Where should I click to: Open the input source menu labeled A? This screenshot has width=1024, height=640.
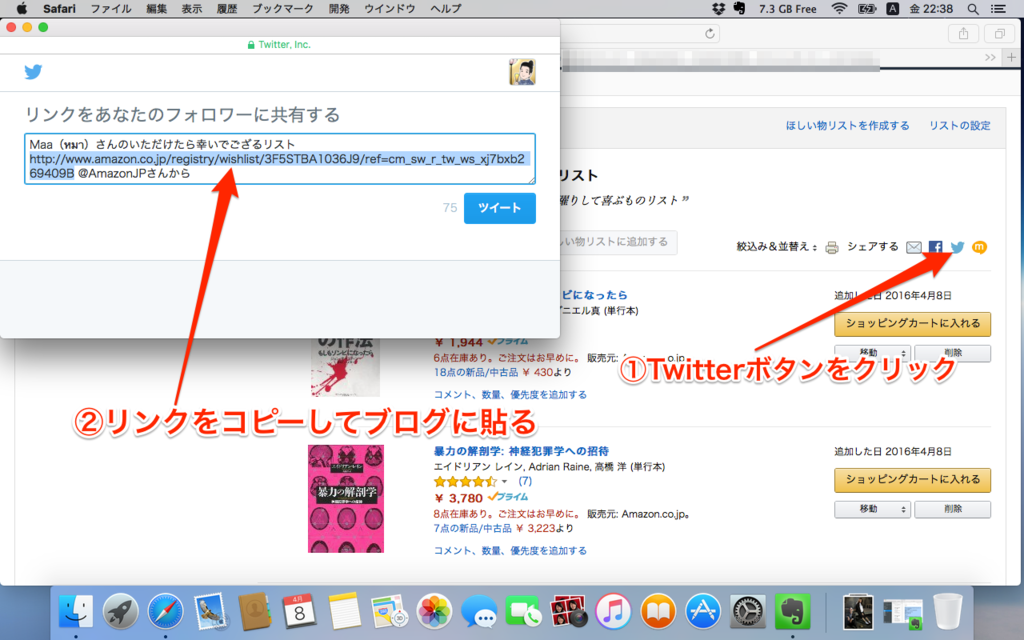click(892, 8)
